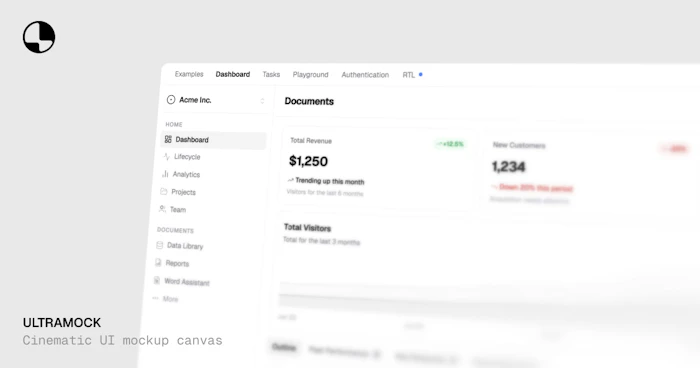Click the Trending up this month text
Screen dimensions: 700x368
click(329, 181)
